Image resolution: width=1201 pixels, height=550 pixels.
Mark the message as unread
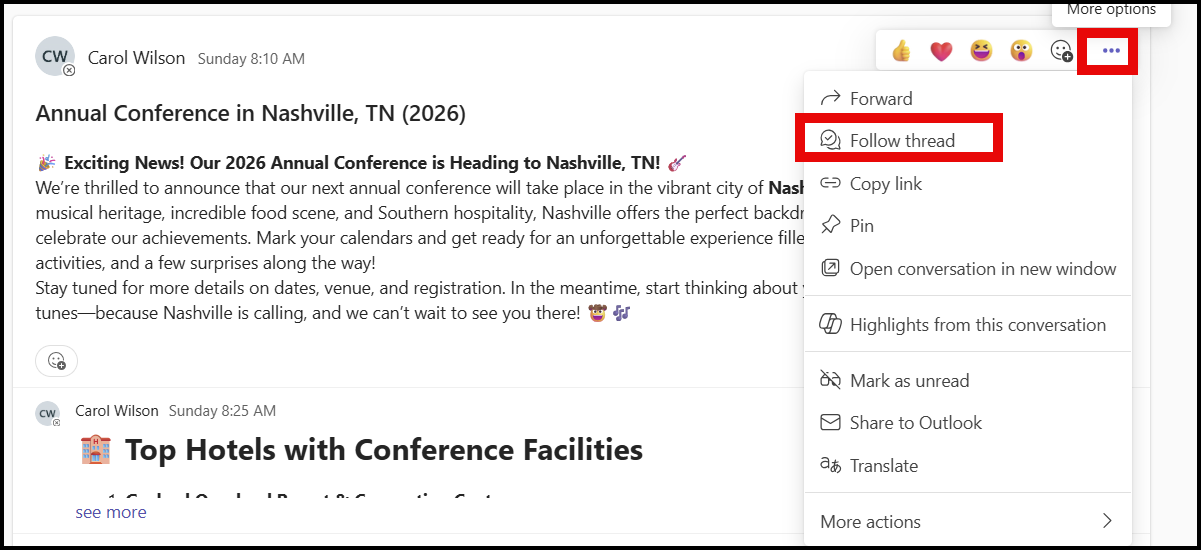pos(908,381)
